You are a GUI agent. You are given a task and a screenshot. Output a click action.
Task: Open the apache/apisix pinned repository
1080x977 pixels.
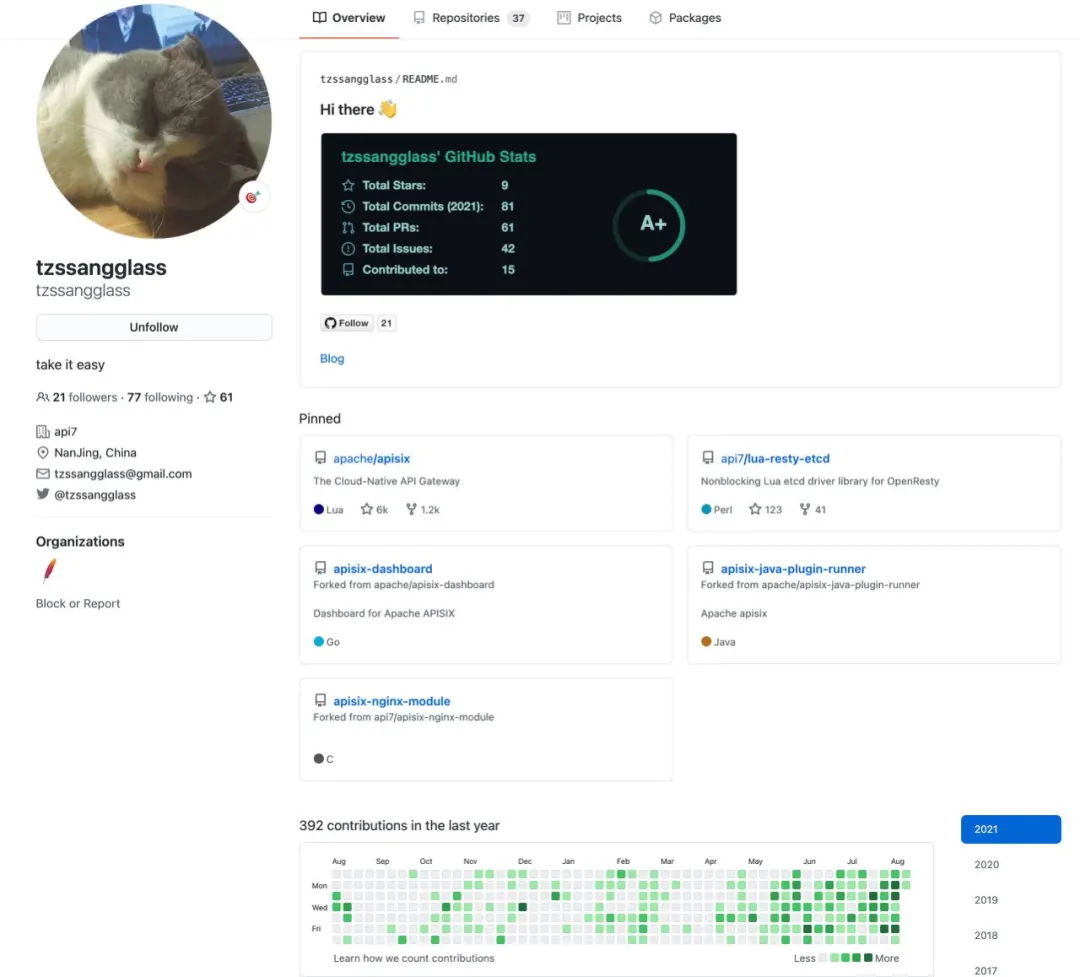371,459
